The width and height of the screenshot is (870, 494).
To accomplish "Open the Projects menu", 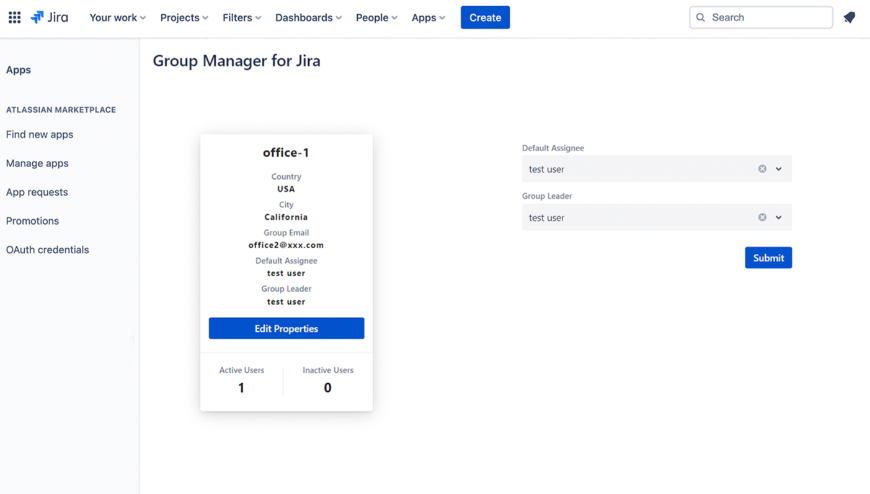I will (184, 17).
